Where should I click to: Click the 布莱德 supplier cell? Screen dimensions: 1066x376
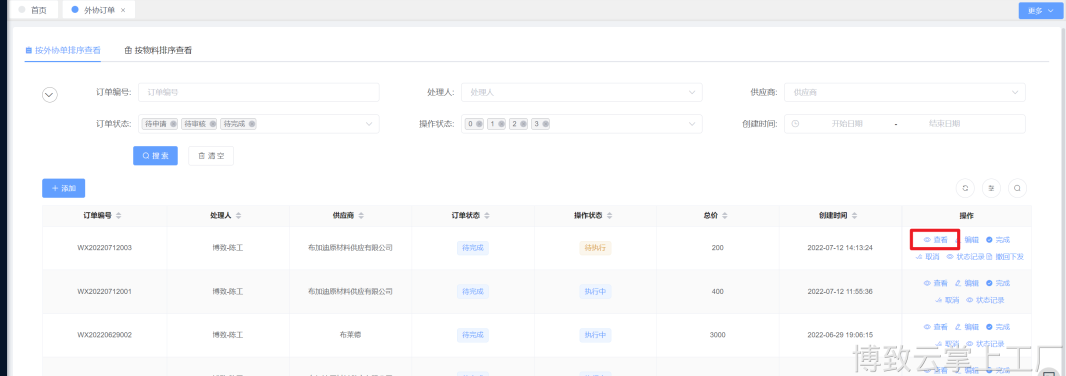350,335
